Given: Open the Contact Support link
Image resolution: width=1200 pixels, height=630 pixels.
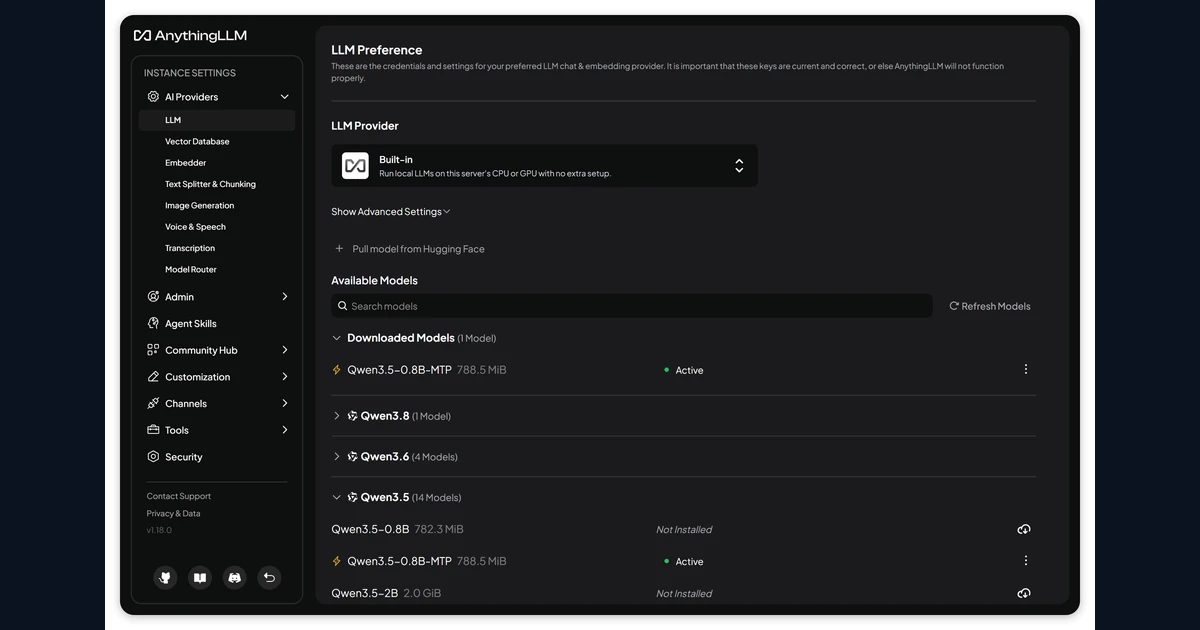Looking at the screenshot, I should 179,496.
